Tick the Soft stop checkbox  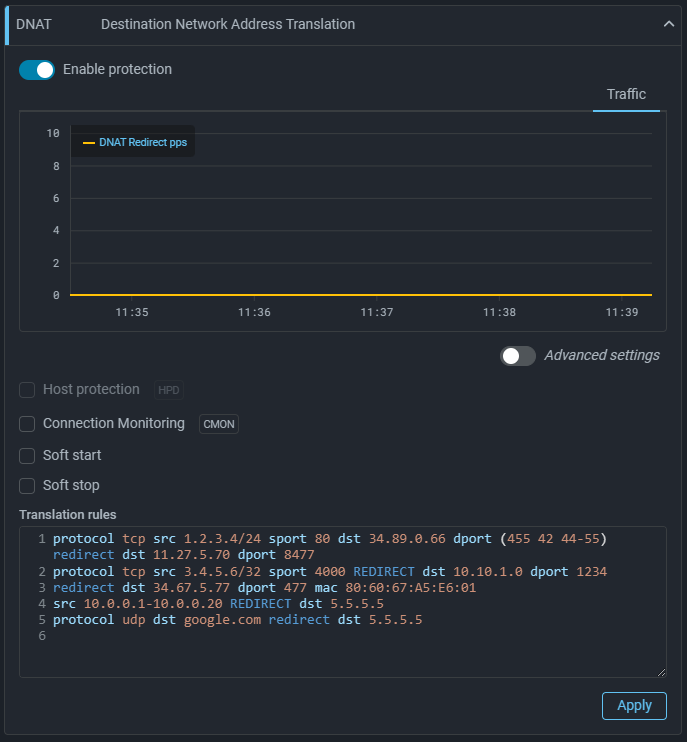click(x=27, y=486)
